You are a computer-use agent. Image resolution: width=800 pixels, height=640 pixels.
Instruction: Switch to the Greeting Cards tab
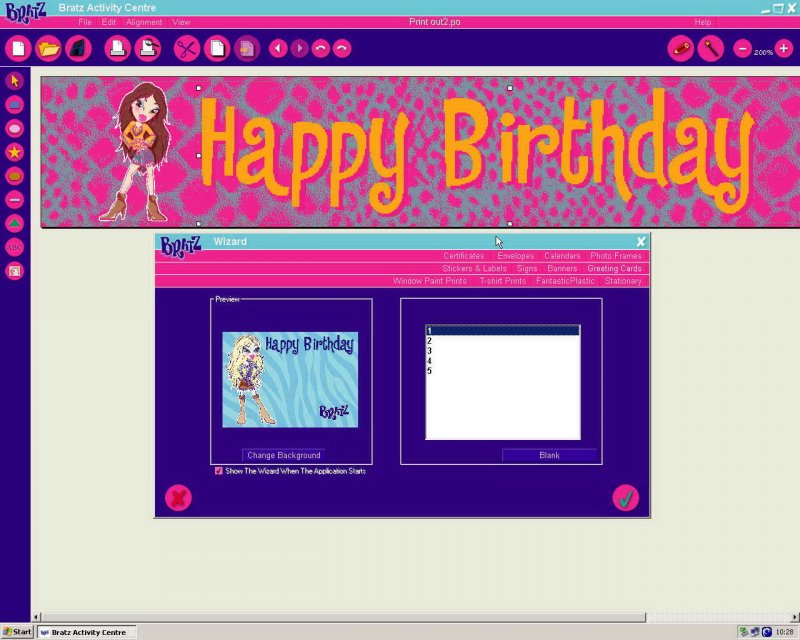pos(614,268)
